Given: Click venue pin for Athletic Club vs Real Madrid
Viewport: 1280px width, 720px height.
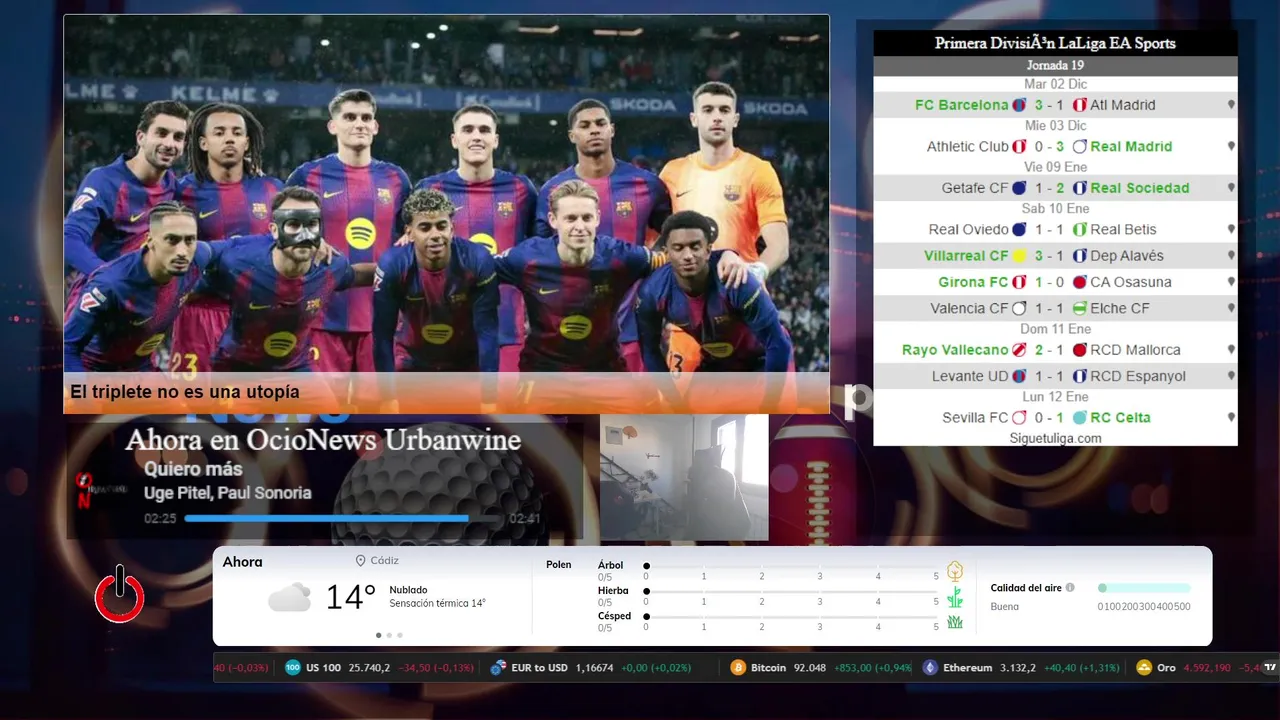Looking at the screenshot, I should (1231, 146).
